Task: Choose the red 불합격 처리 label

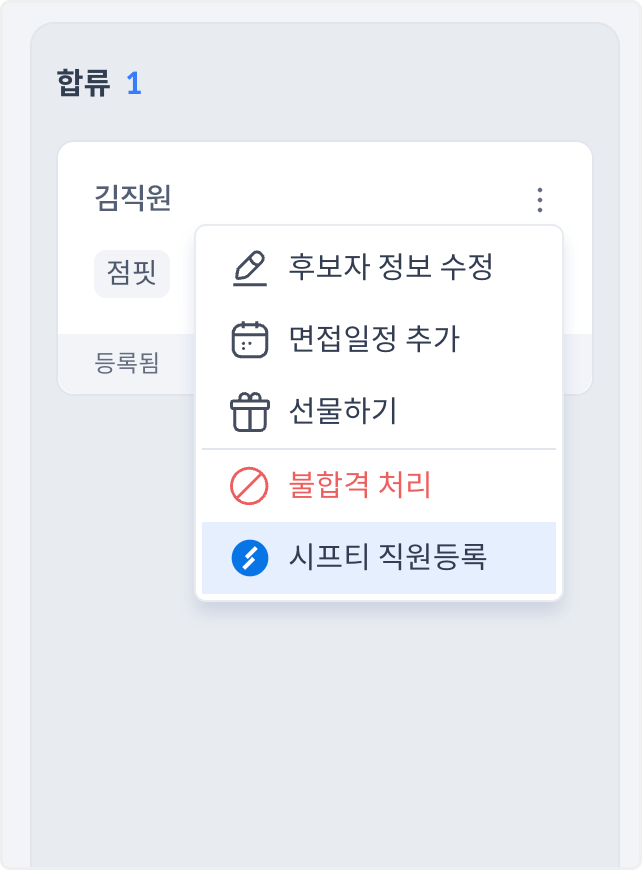Action: pos(360,486)
